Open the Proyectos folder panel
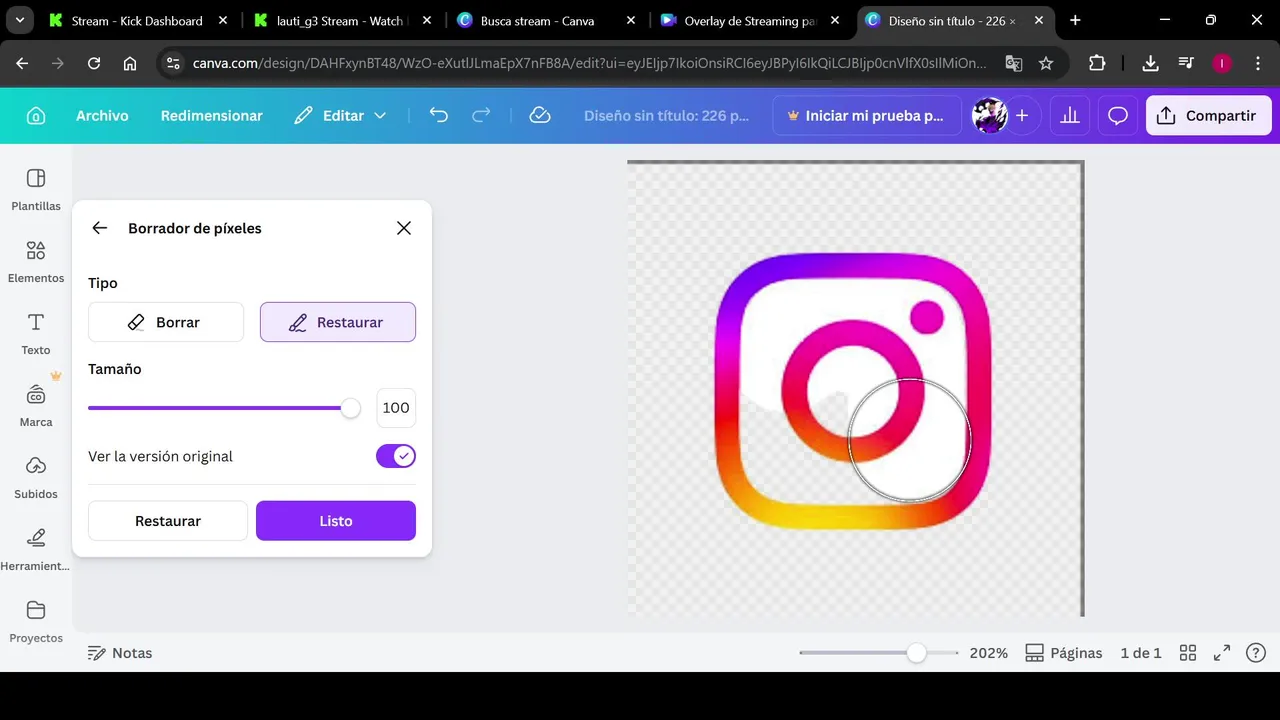1280x720 pixels. pos(36,622)
